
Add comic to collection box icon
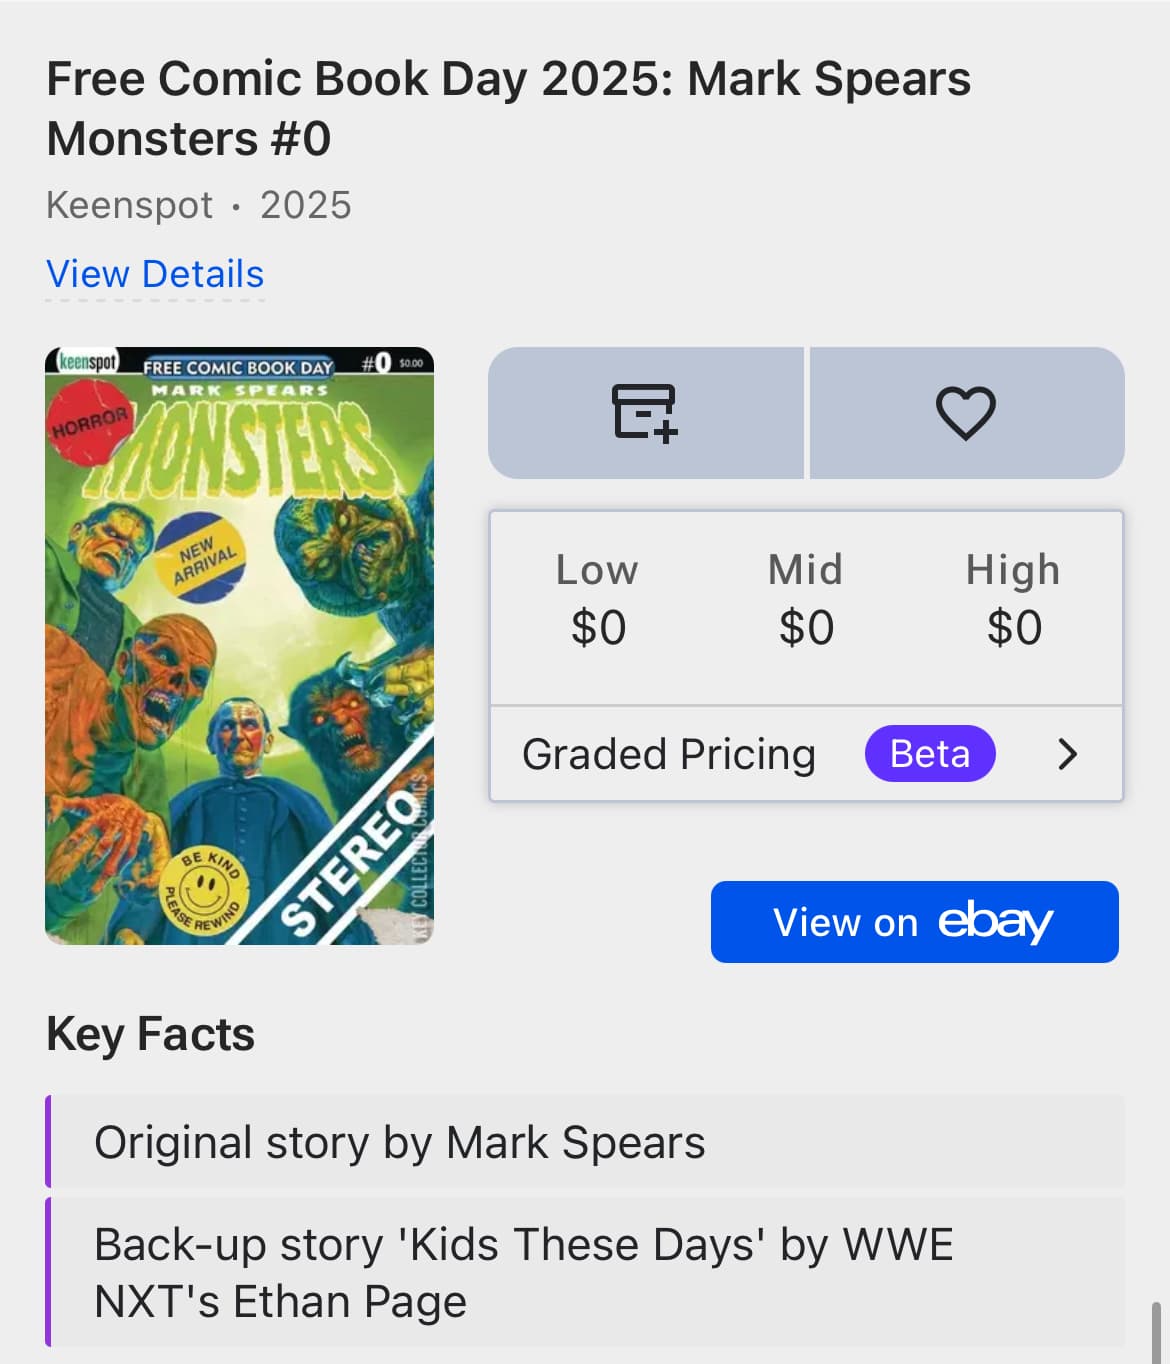point(645,412)
